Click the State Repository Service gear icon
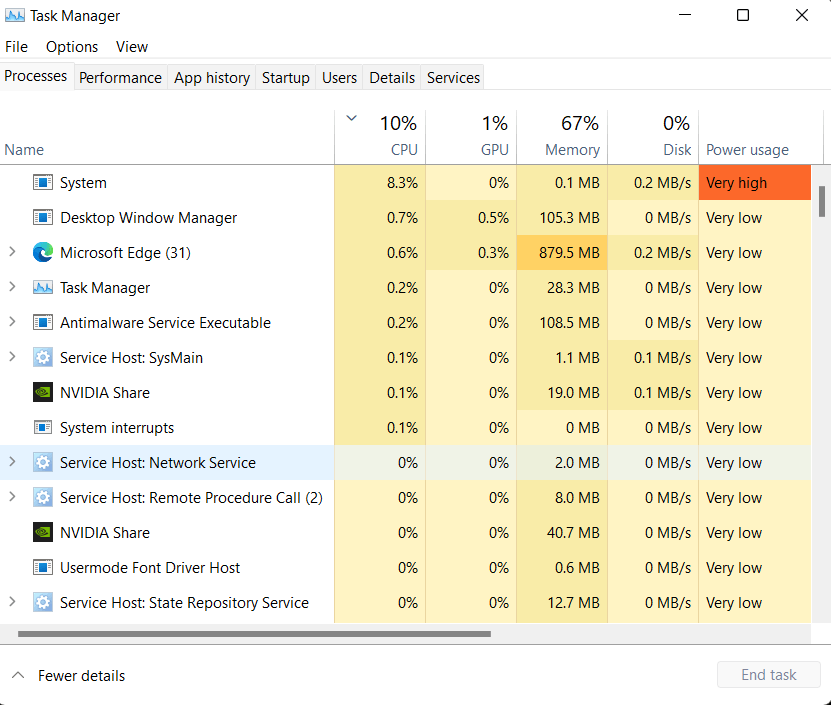The height and width of the screenshot is (705, 831). [x=43, y=602]
